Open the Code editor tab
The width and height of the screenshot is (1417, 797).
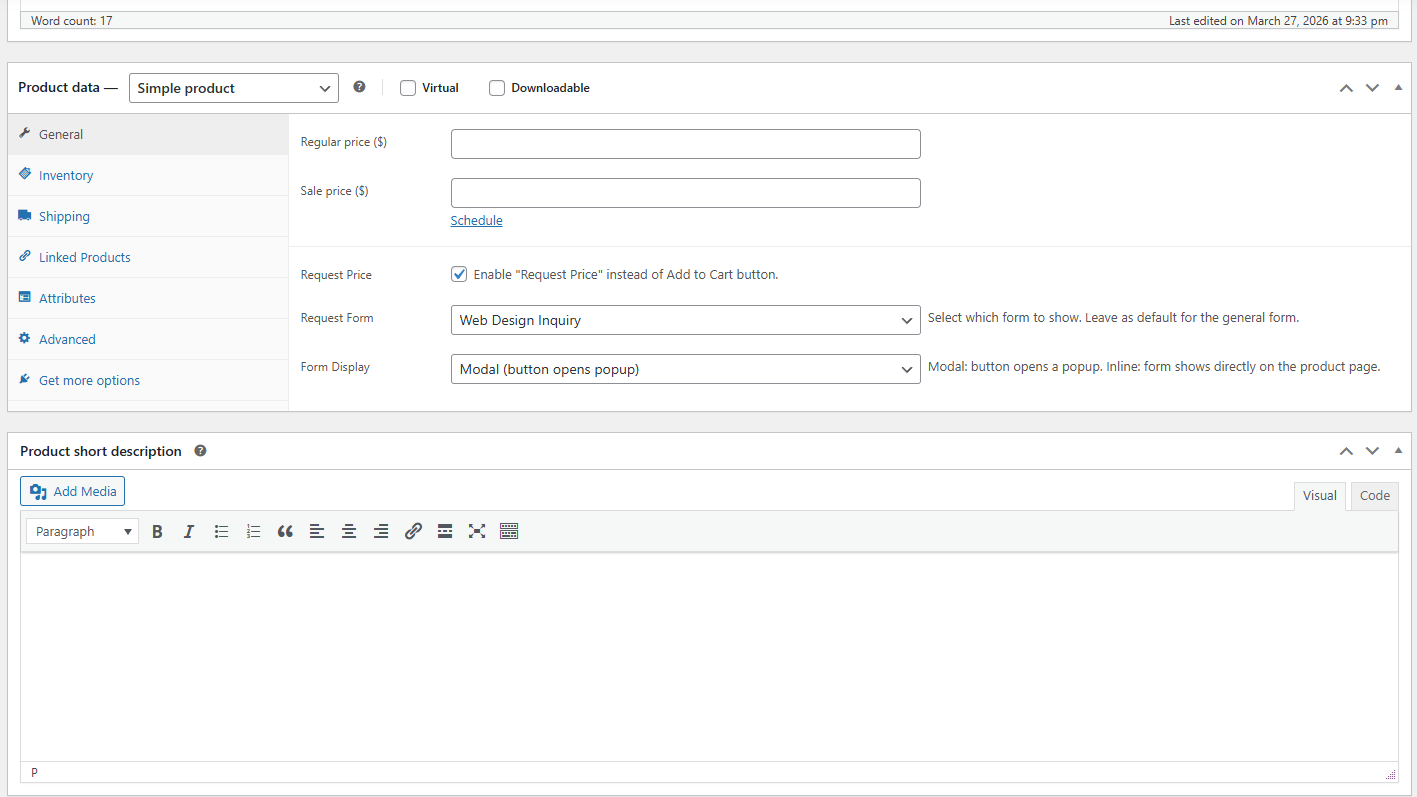tap(1374, 495)
